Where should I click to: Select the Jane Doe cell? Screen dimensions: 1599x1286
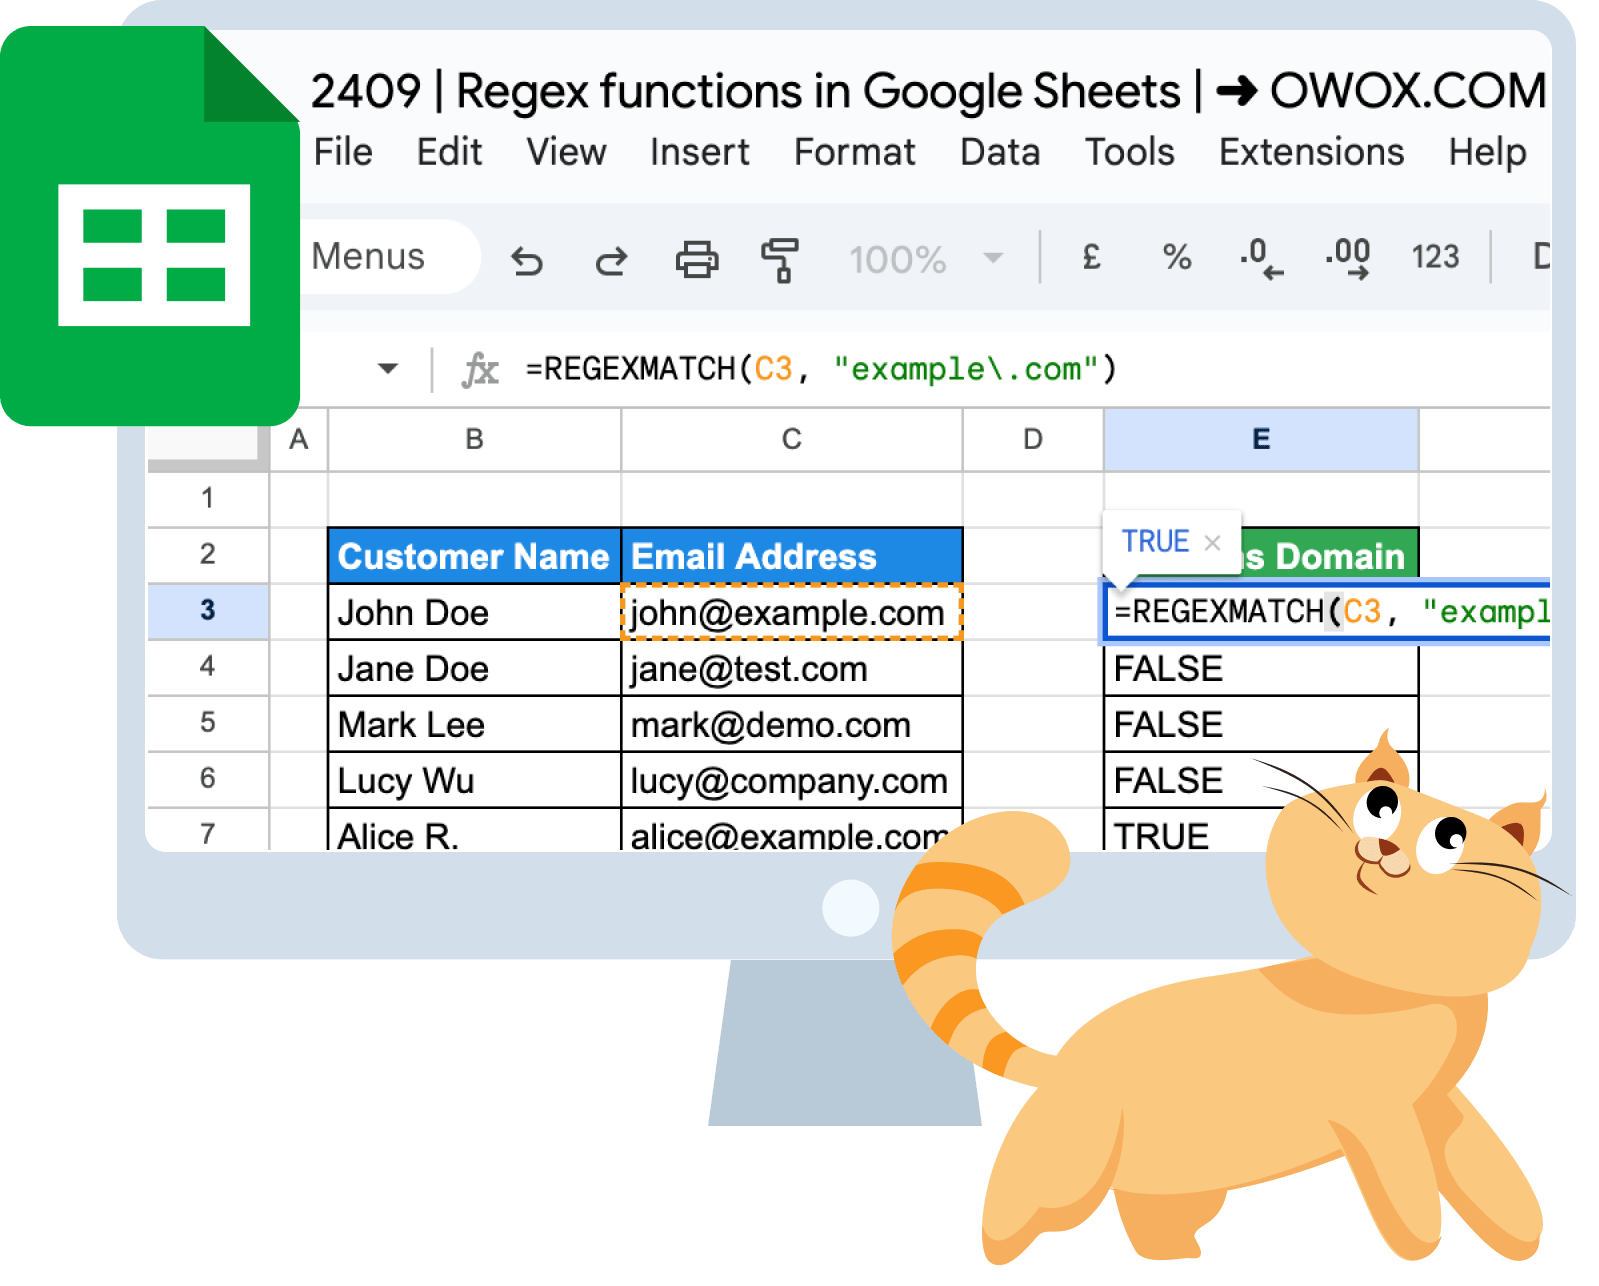(x=474, y=668)
